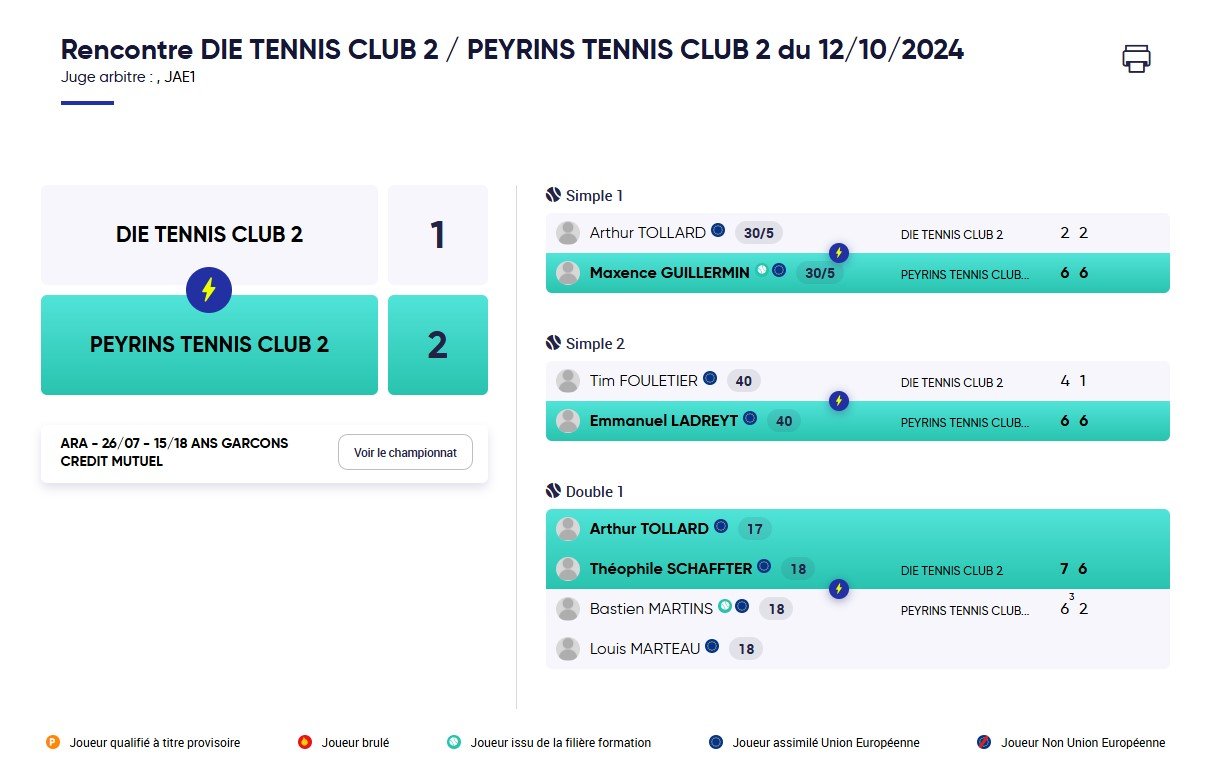Click the orange provisional-qualification legend icon

point(53,742)
